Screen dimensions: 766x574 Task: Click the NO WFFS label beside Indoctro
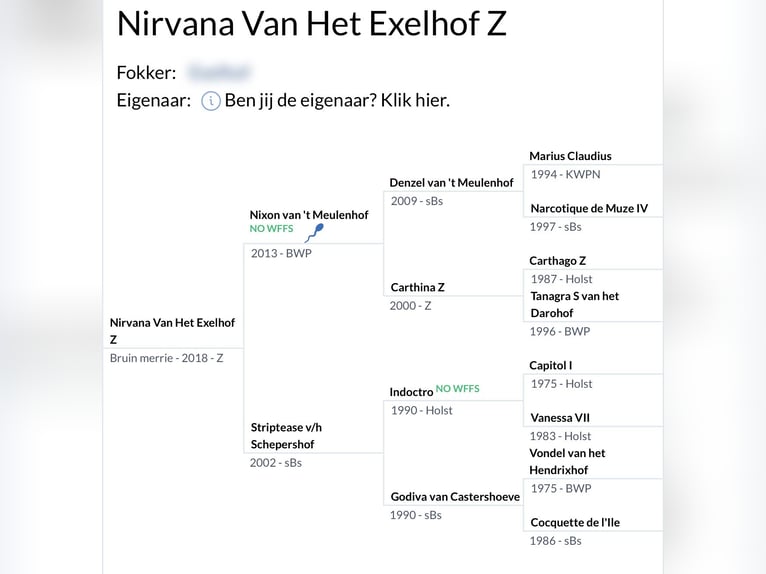[457, 389]
